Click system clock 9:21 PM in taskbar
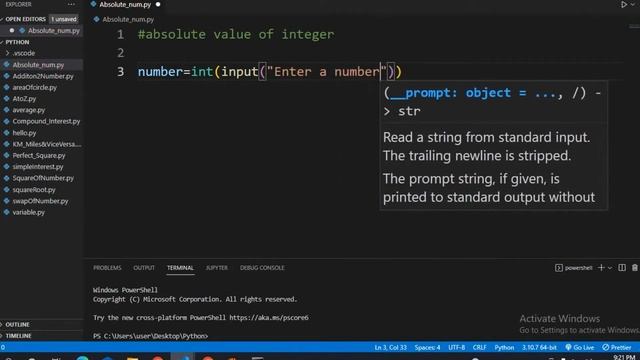 click(x=624, y=357)
